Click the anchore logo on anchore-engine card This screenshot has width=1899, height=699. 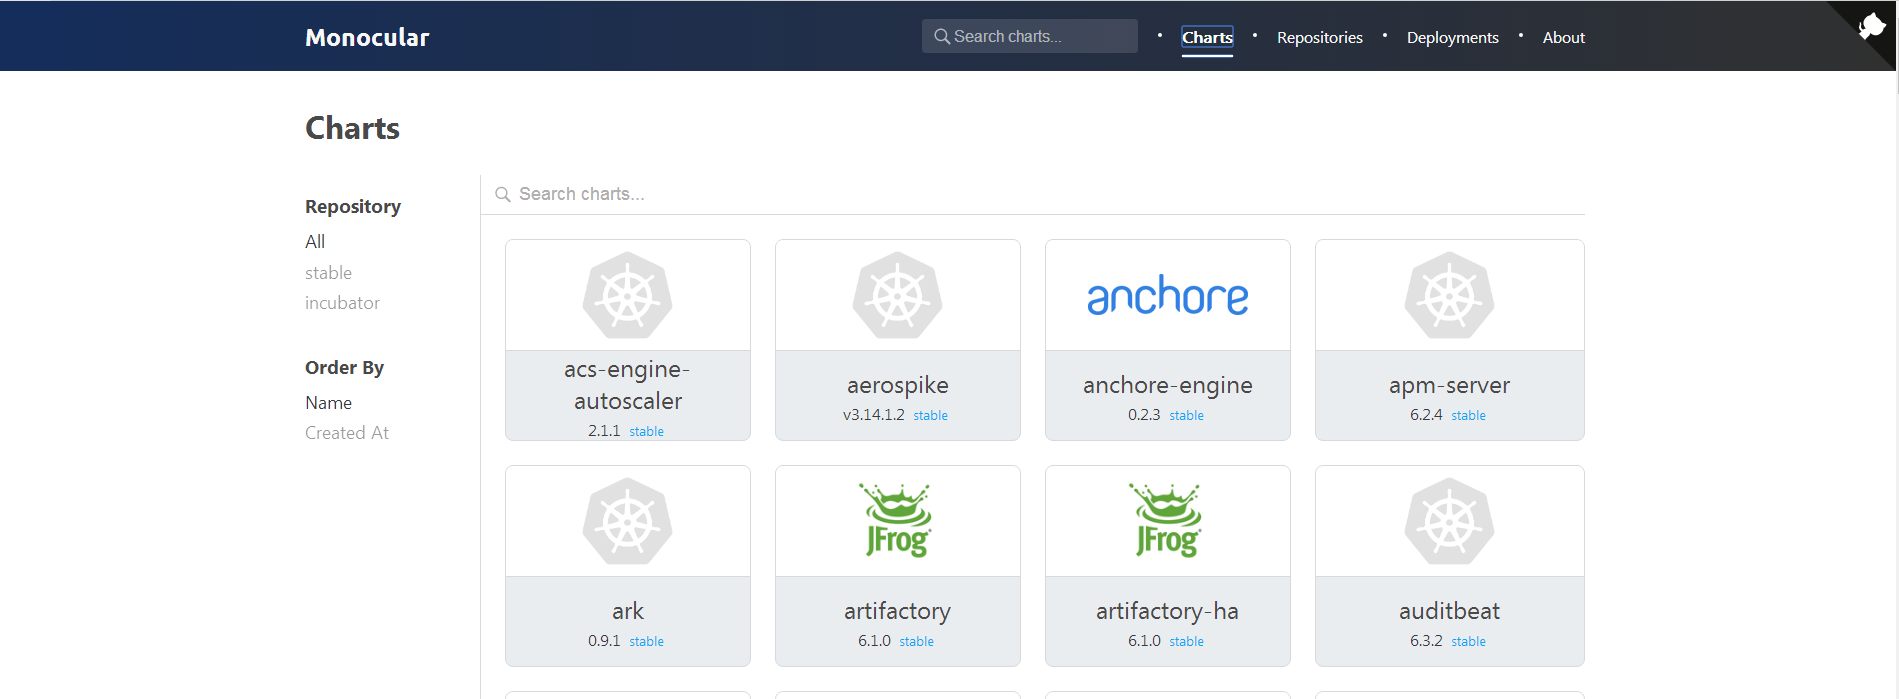pyautogui.click(x=1167, y=296)
